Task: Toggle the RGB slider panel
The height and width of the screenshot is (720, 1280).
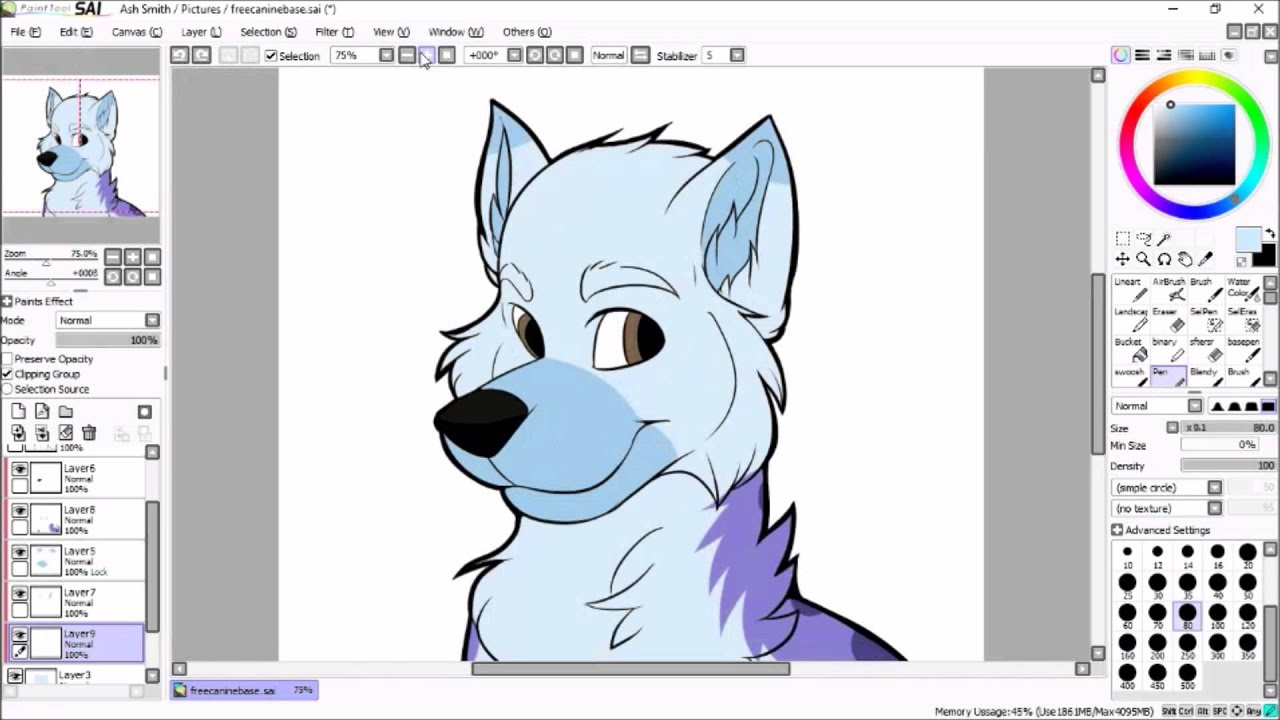Action: pyautogui.click(x=1142, y=55)
